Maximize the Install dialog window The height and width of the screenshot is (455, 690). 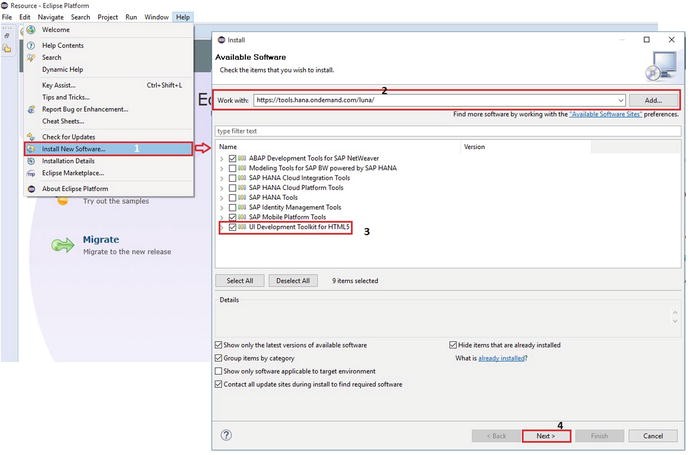646,40
